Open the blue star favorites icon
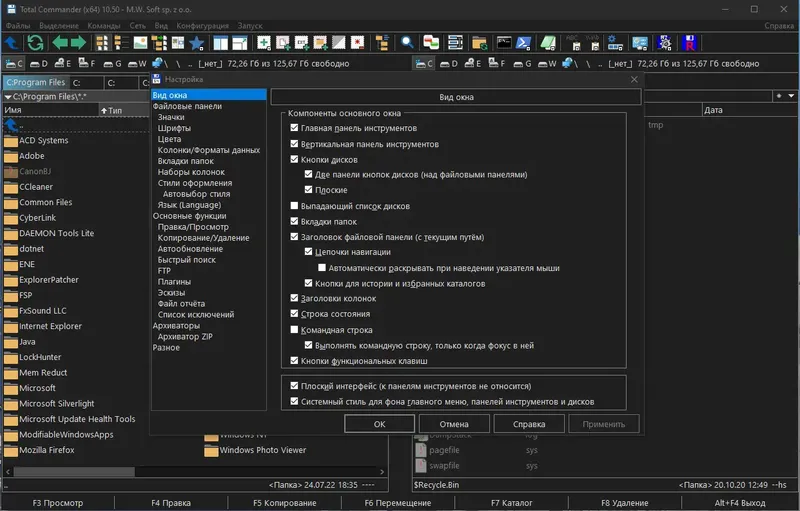The height and width of the screenshot is (511, 800). (196, 43)
